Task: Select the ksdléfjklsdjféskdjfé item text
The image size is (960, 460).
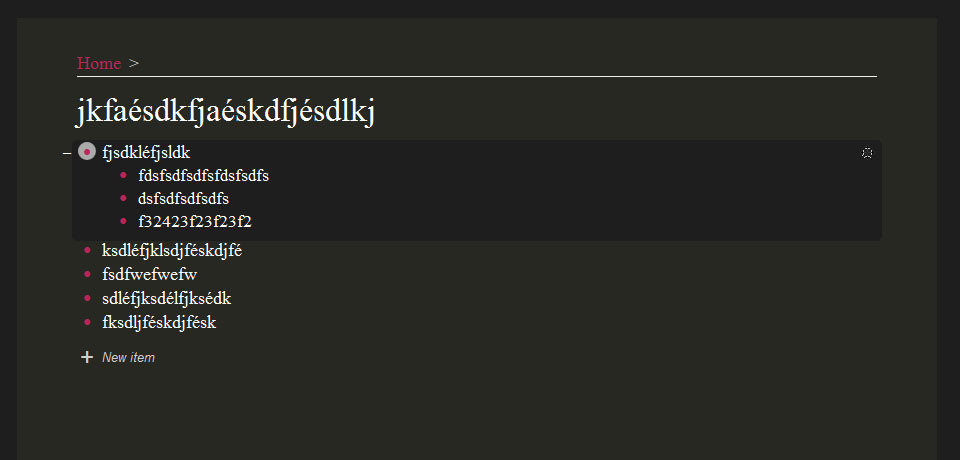Action: click(172, 251)
